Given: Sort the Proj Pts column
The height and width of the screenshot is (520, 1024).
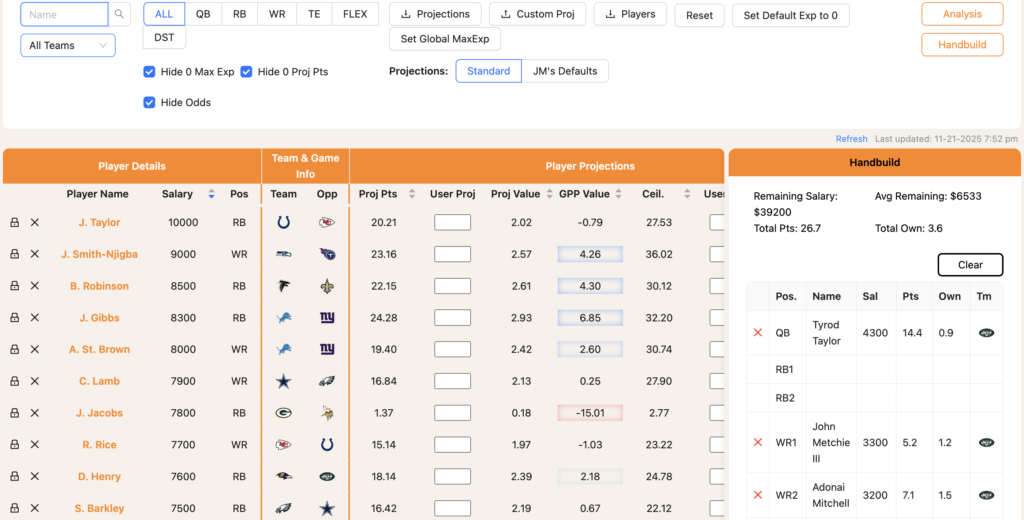Looking at the screenshot, I should click(405, 194).
